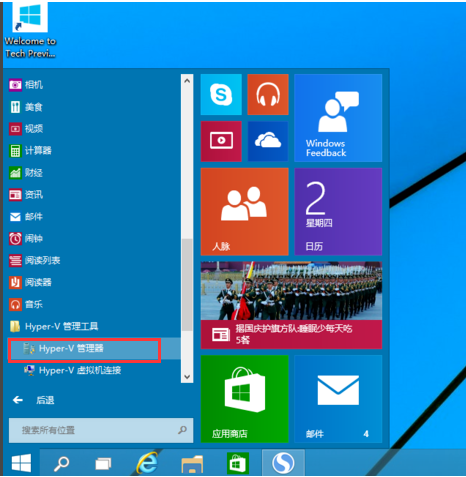Open the 人脉 People tile
The width and height of the screenshot is (466, 477).
244,212
